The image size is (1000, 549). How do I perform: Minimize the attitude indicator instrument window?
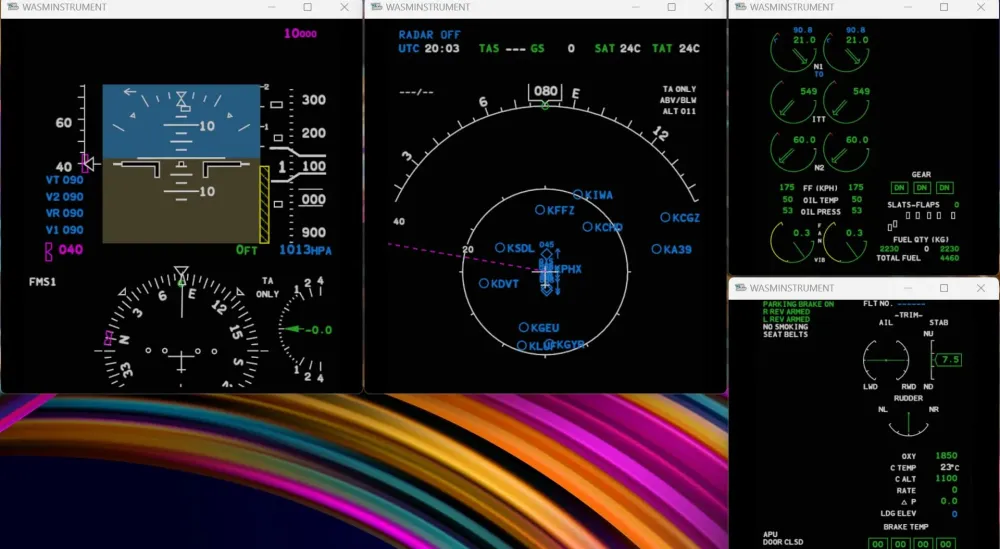pyautogui.click(x=272, y=7)
